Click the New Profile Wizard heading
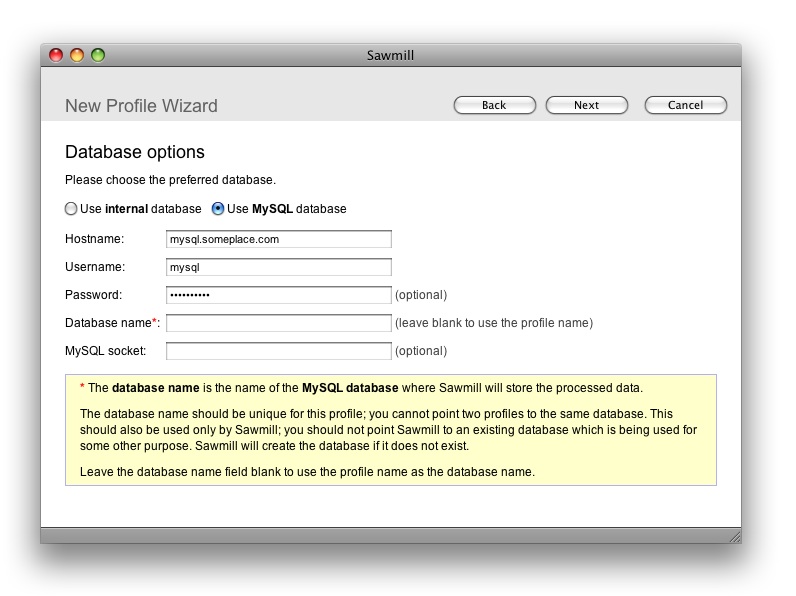The height and width of the screenshot is (596, 796). [x=141, y=106]
